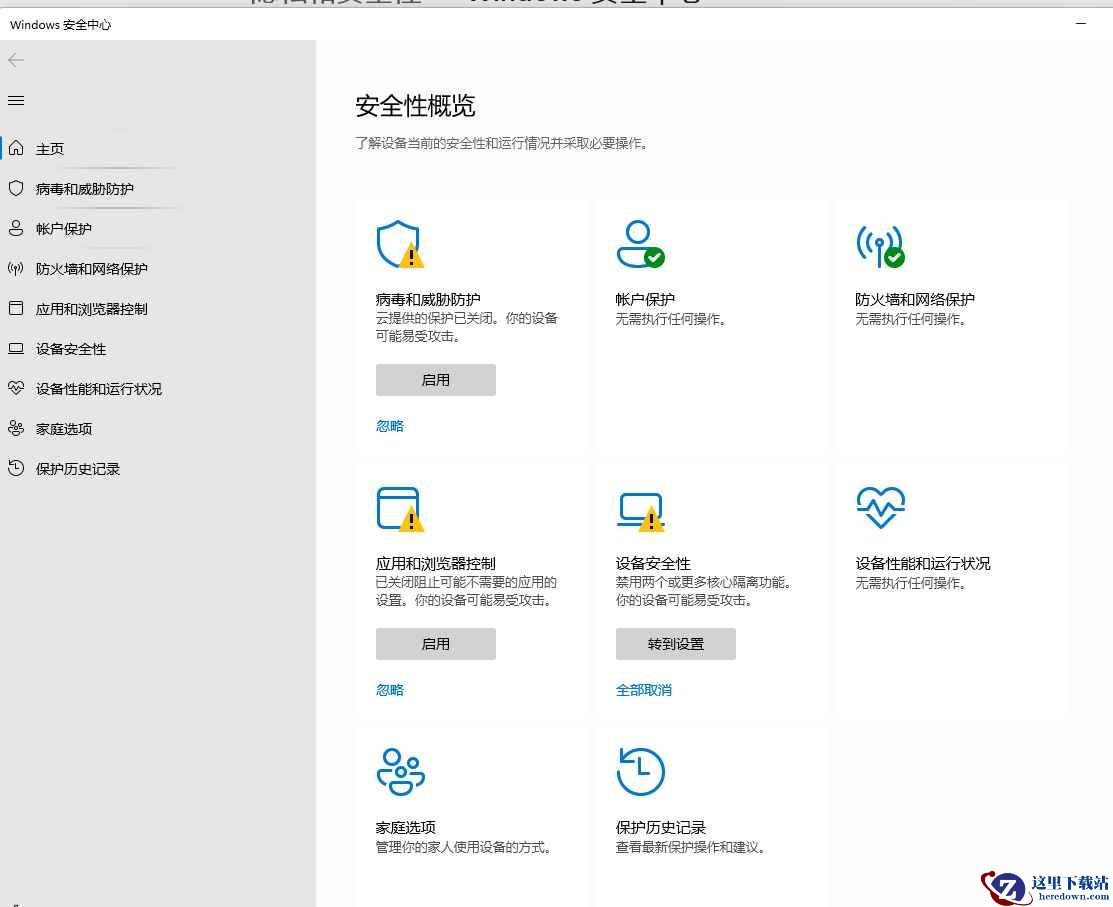The height and width of the screenshot is (907, 1113).
Task: Click 忽略 link under 应用和浏览器控制
Action: [x=390, y=690]
